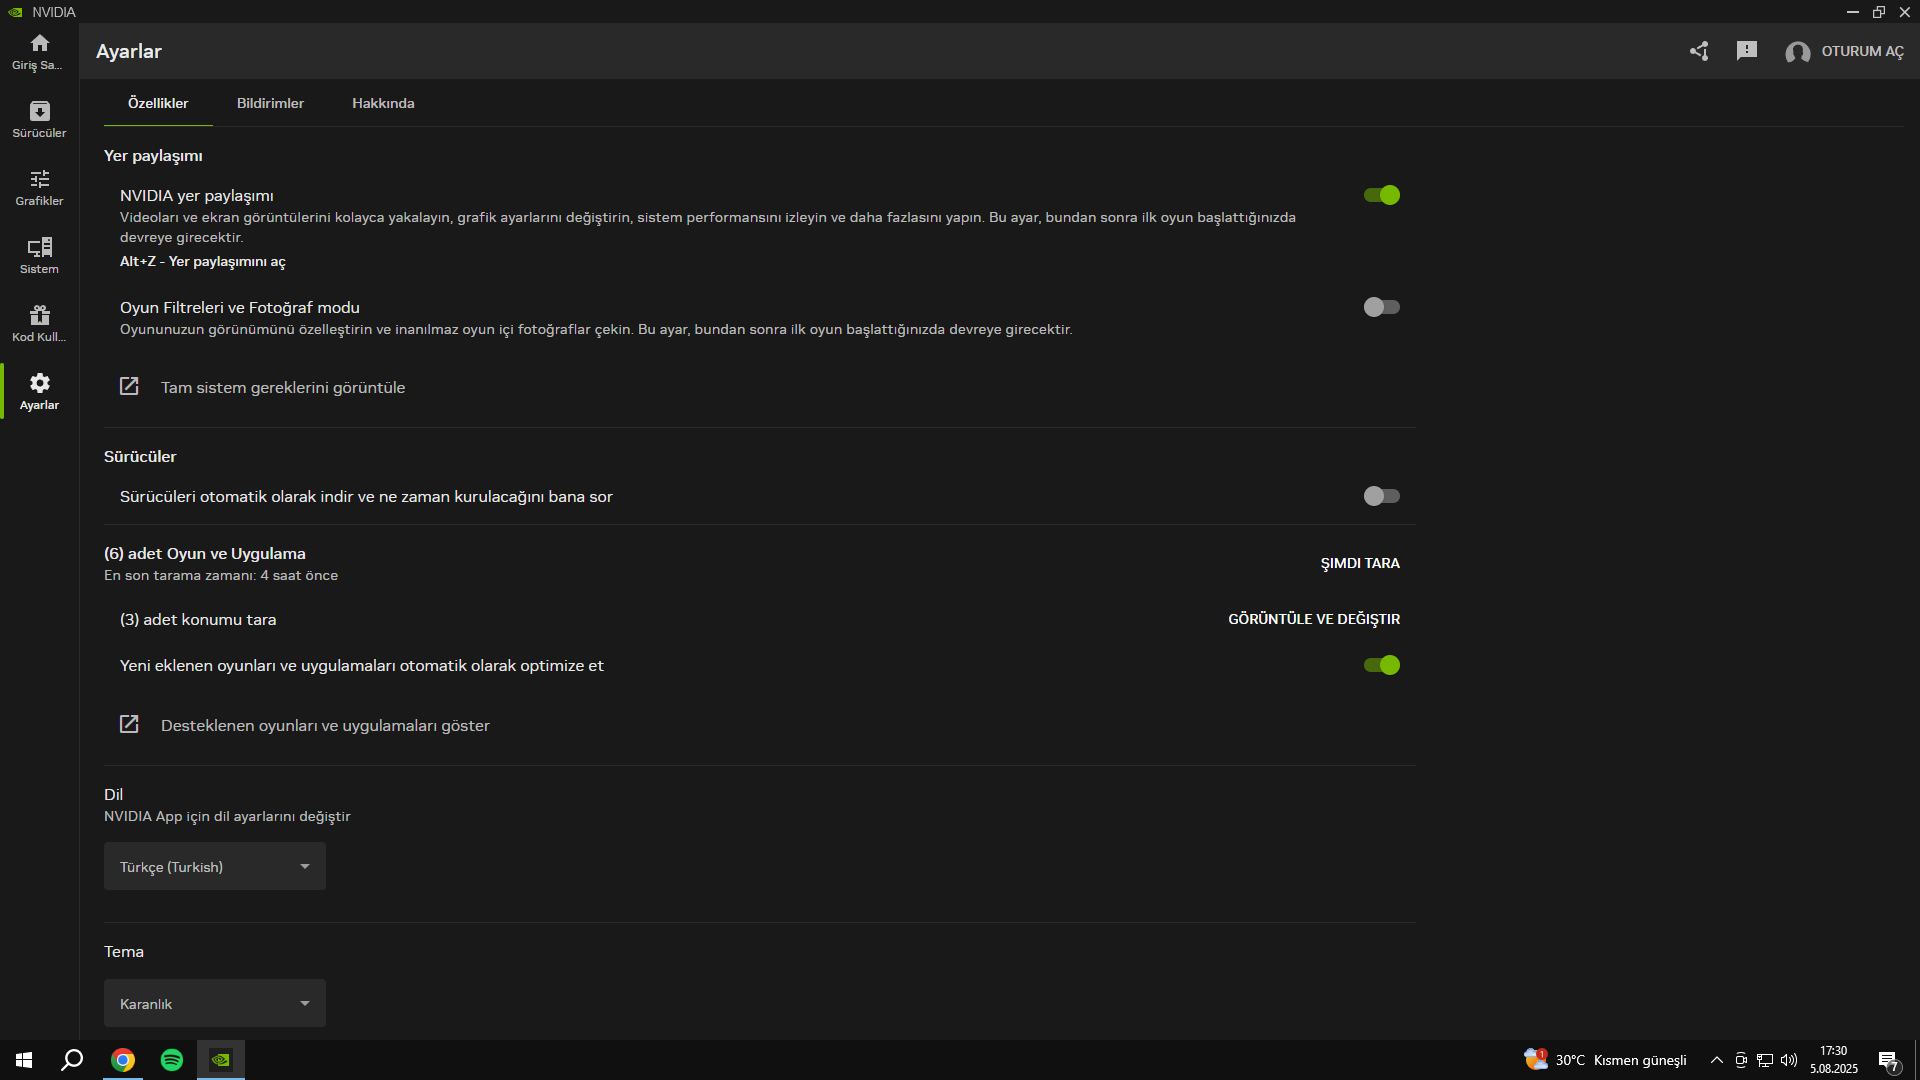Go to the Sistem sidebar page
The height and width of the screenshot is (1080, 1920).
[x=39, y=255]
